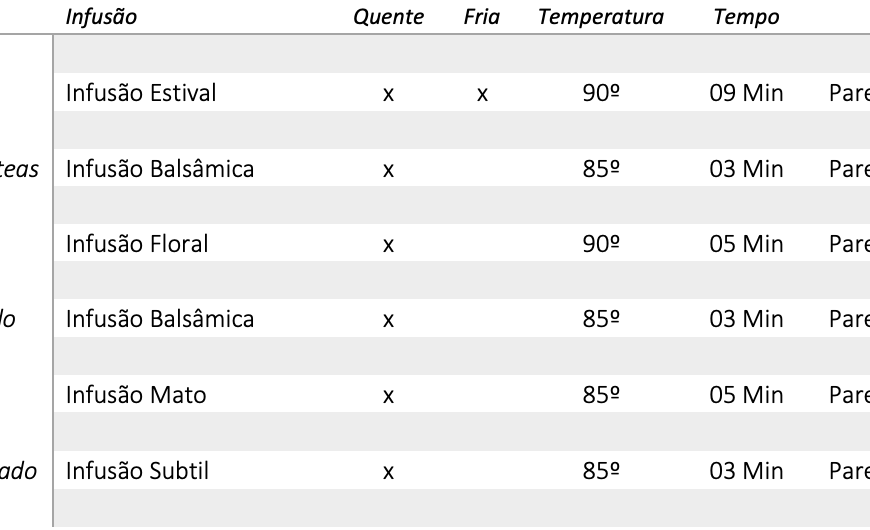Image resolution: width=870 pixels, height=530 pixels.
Task: Select the 85º temperature of Infusão Mato
Action: coord(601,395)
